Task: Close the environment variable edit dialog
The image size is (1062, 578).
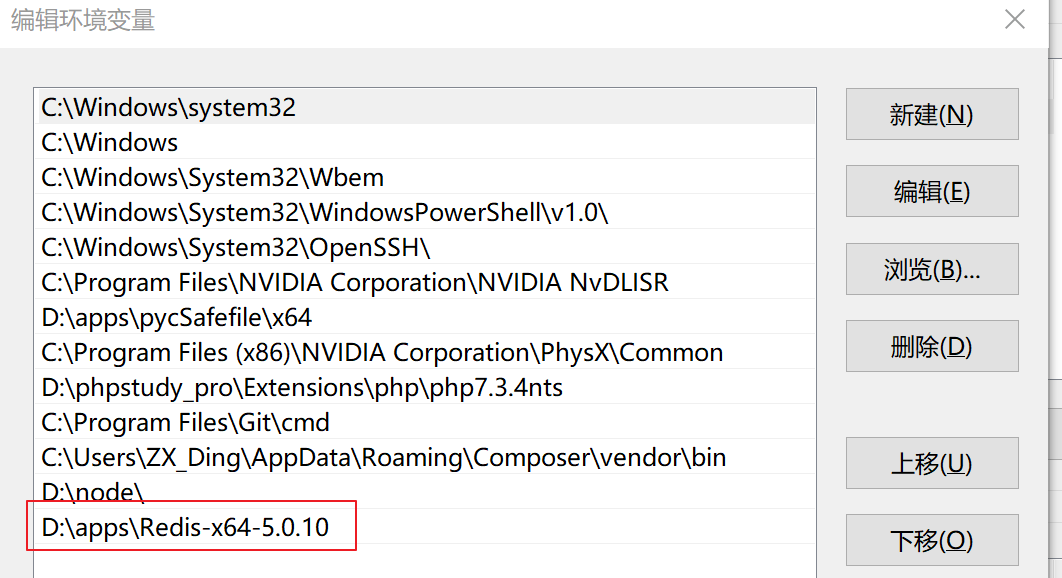Action: [x=1015, y=20]
